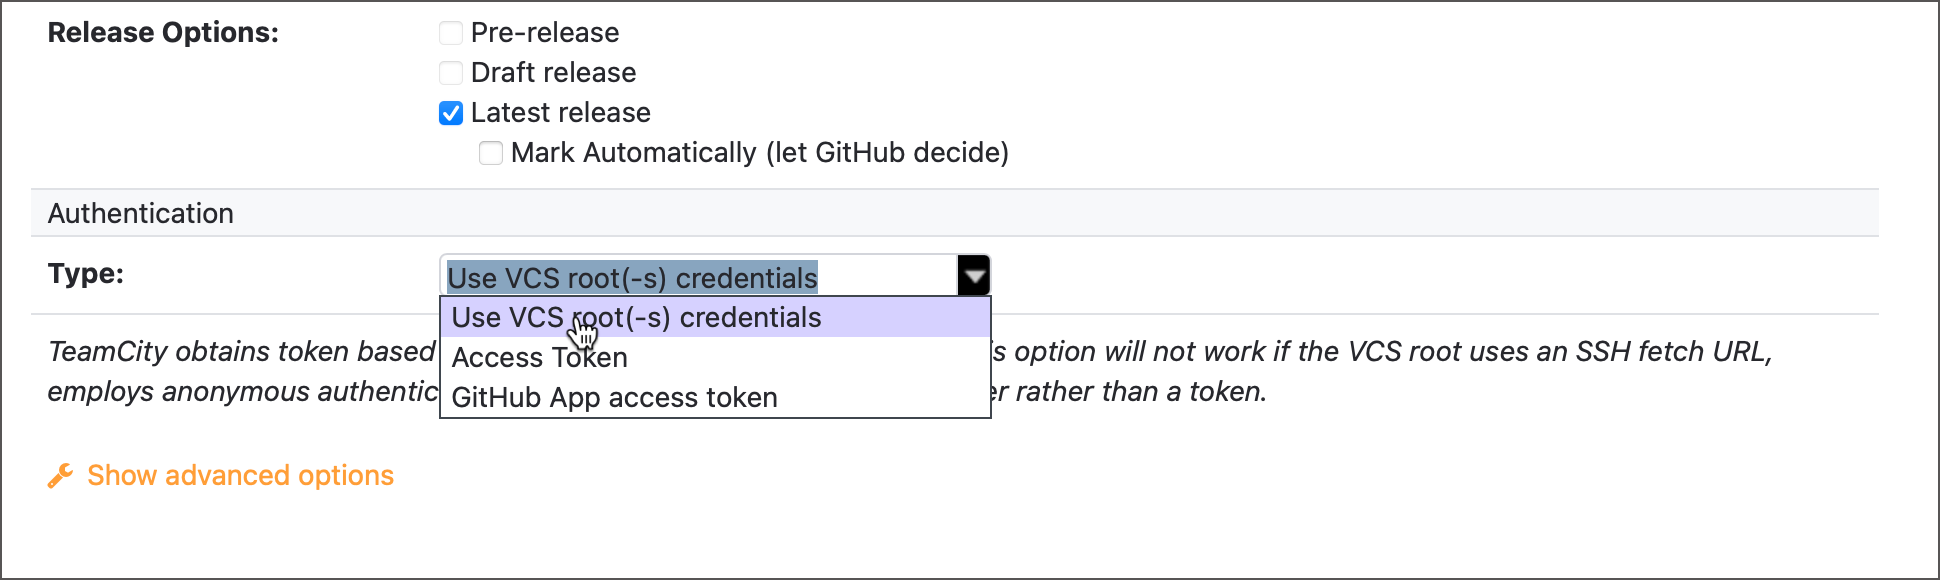Toggle the Mark Automatically checkbox

[491, 153]
